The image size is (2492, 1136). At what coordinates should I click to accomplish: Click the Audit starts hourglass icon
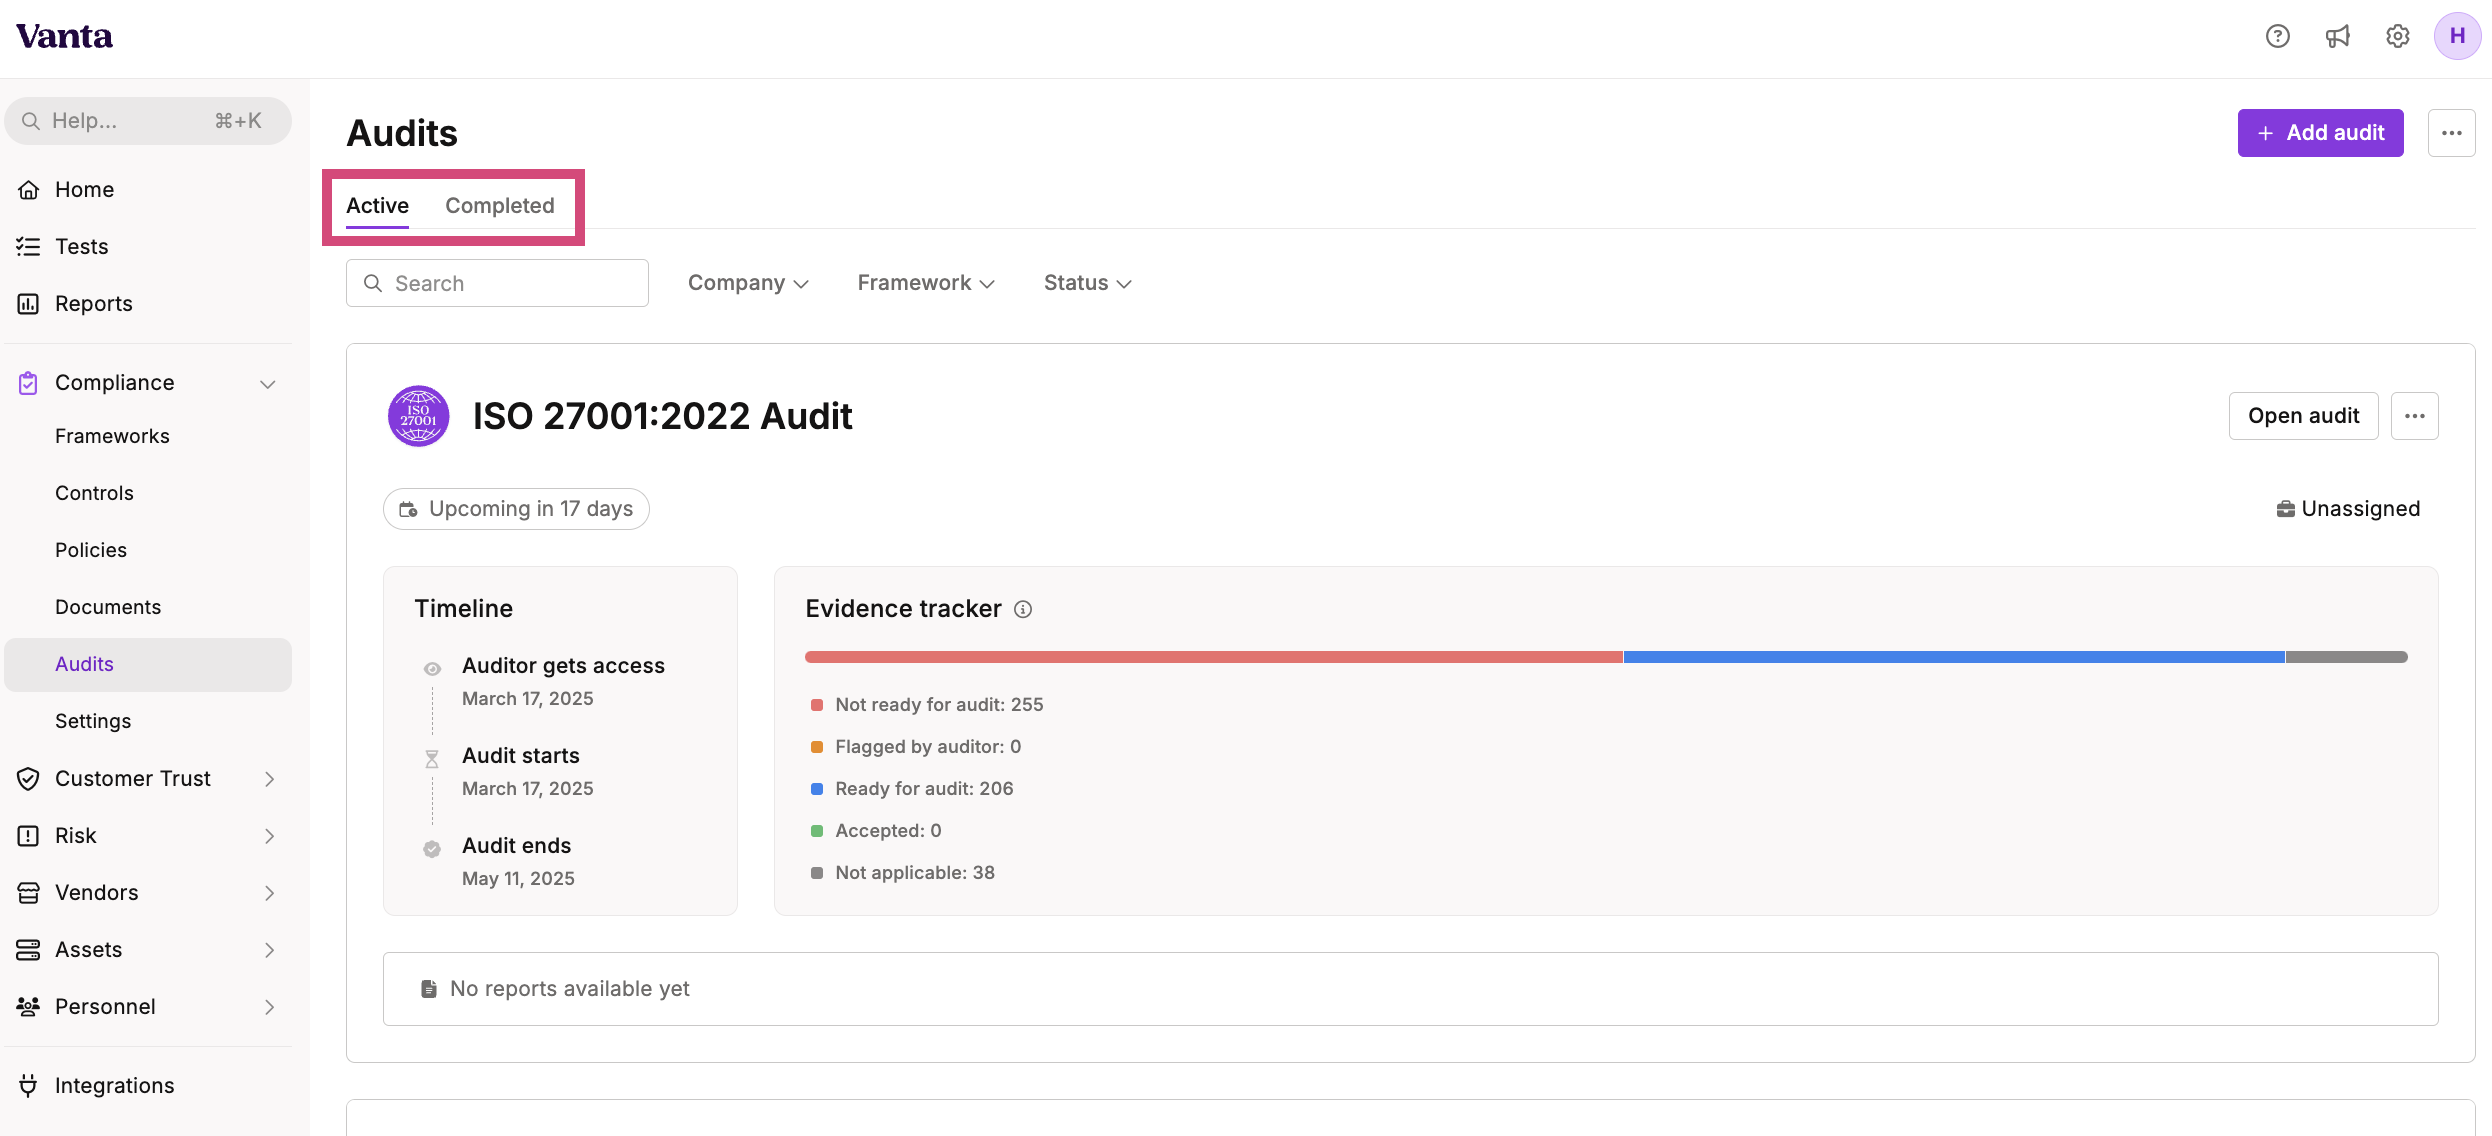(x=432, y=760)
